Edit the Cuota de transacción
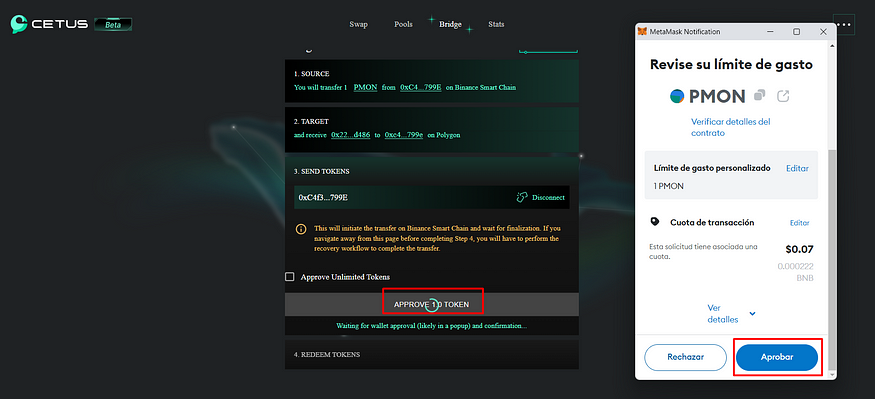Screen dimensions: 875x399 (799, 223)
